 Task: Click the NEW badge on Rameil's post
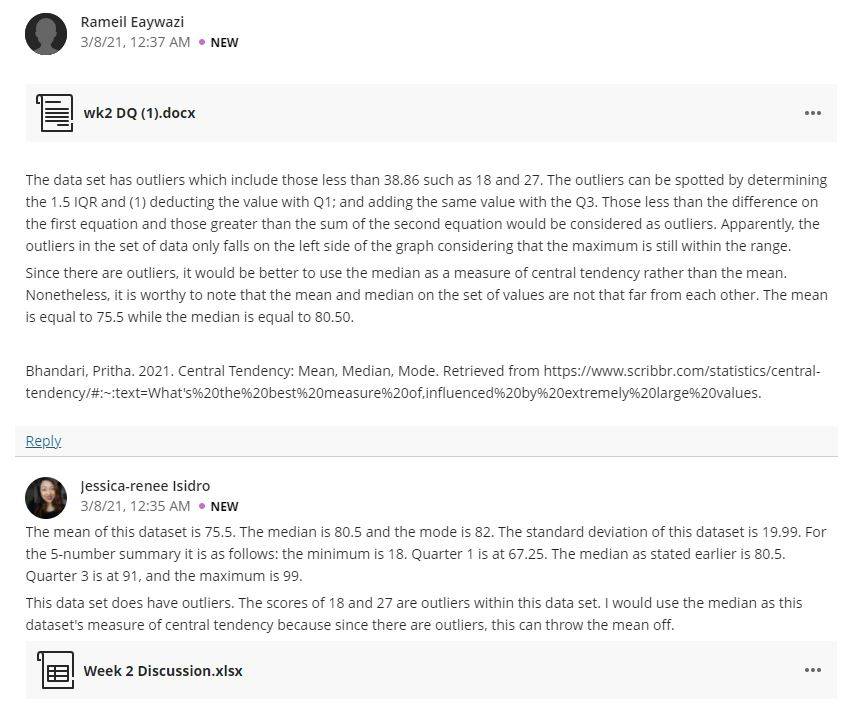(x=224, y=42)
